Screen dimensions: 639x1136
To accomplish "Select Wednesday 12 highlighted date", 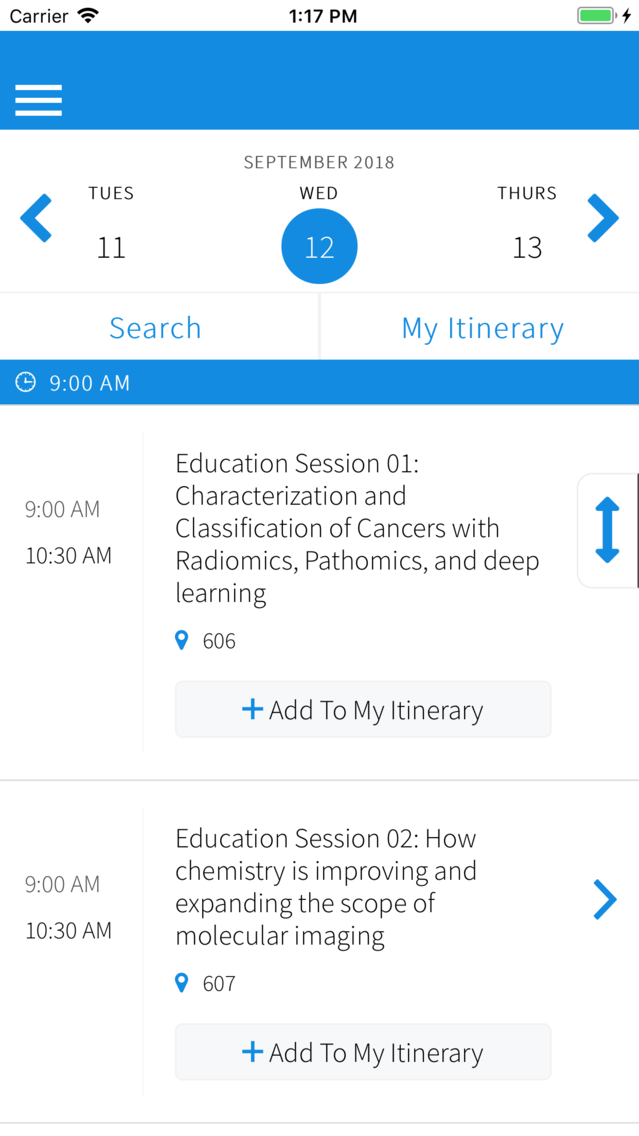I will coord(320,246).
